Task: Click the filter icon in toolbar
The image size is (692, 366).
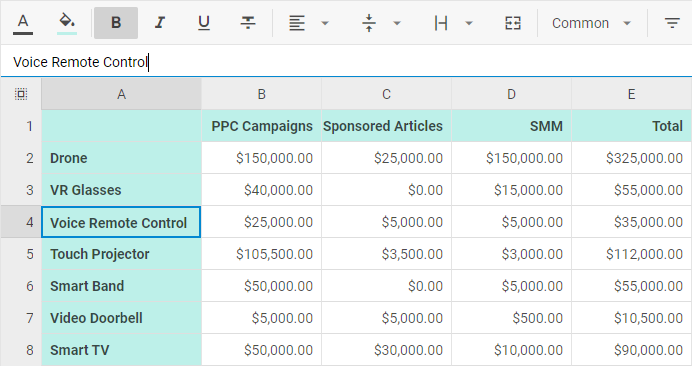Action: pyautogui.click(x=672, y=23)
